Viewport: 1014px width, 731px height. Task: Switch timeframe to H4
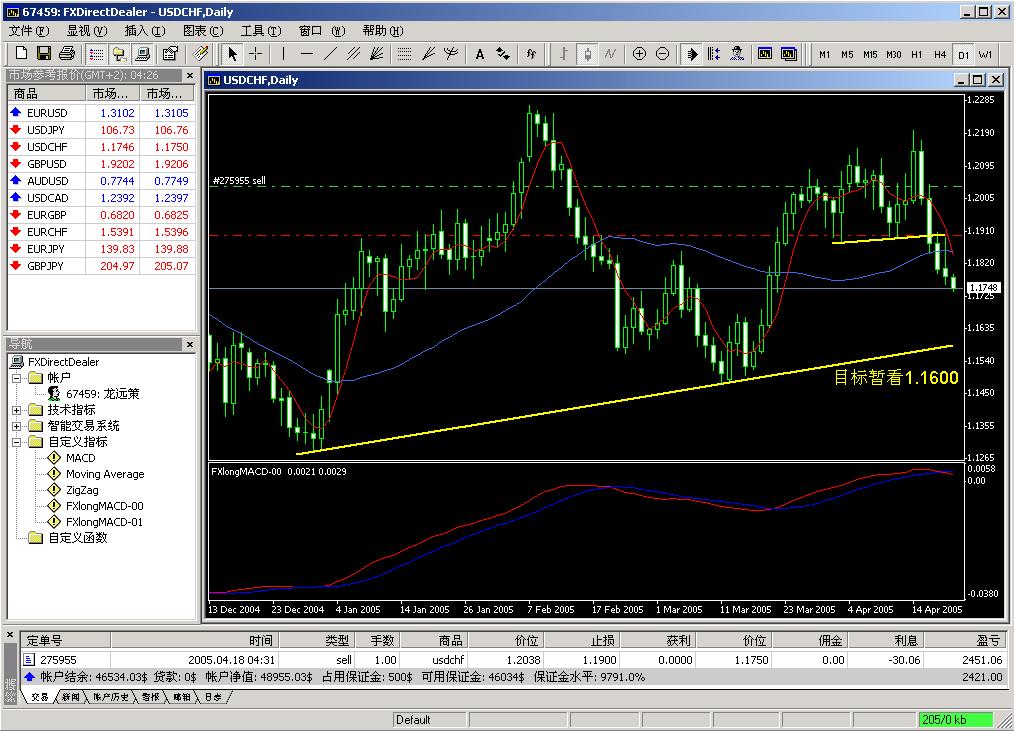[940, 54]
